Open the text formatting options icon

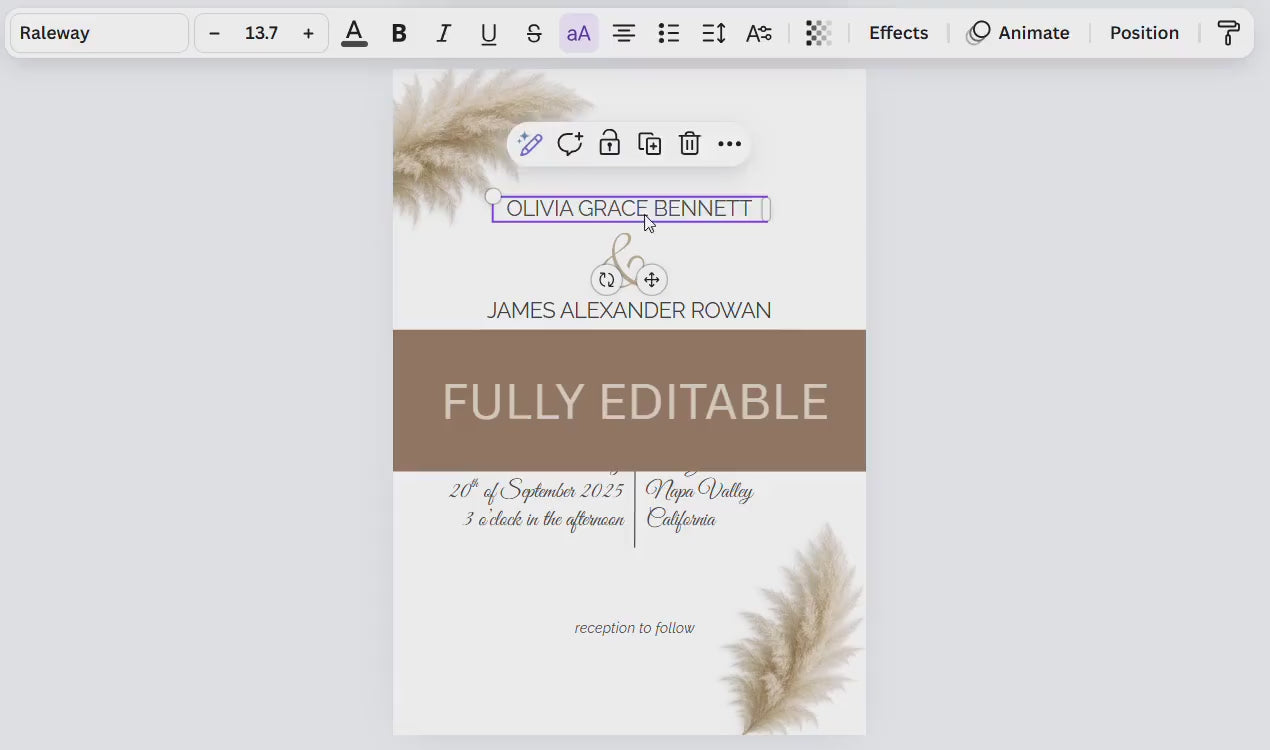(x=760, y=33)
